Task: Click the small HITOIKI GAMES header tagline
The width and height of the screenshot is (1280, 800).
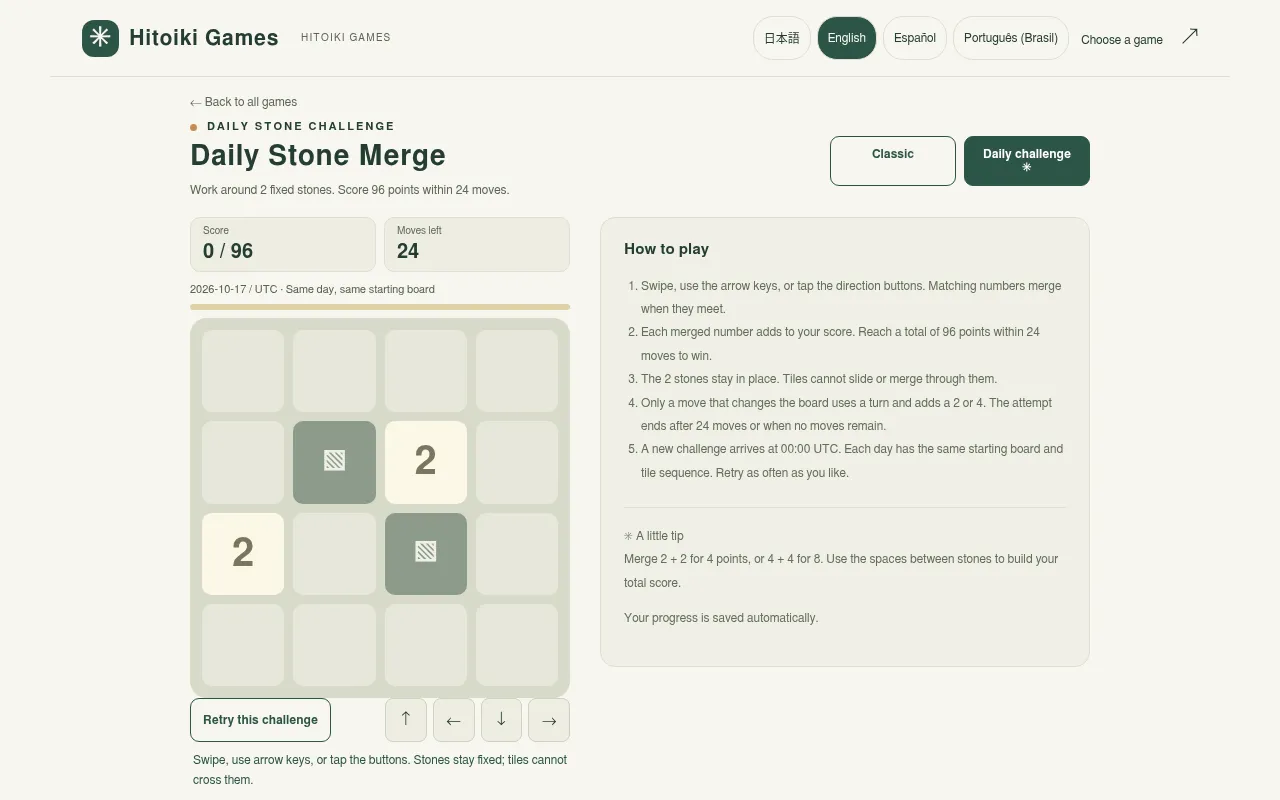Action: 346,38
